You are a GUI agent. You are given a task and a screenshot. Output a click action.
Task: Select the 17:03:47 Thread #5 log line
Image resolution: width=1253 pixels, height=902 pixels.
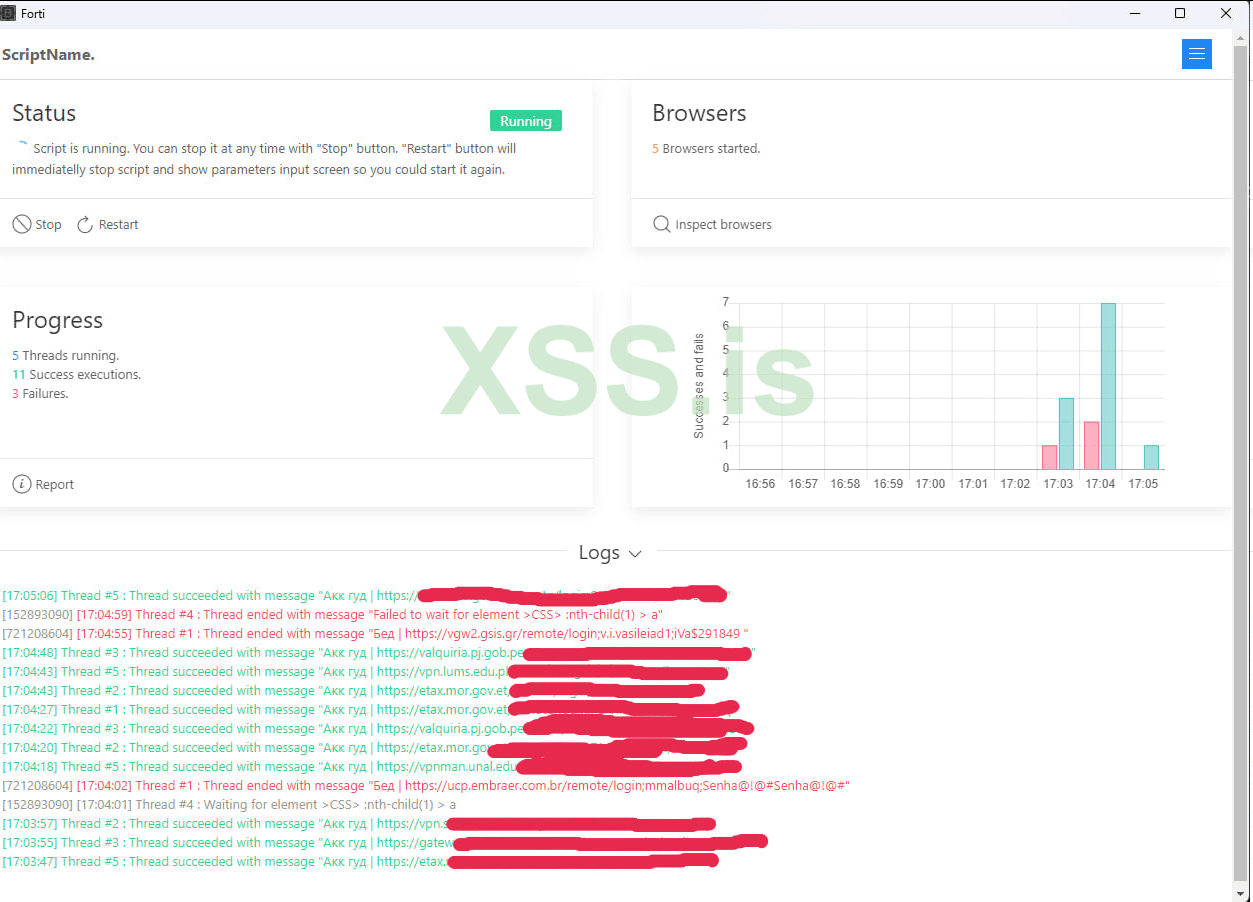coord(360,861)
